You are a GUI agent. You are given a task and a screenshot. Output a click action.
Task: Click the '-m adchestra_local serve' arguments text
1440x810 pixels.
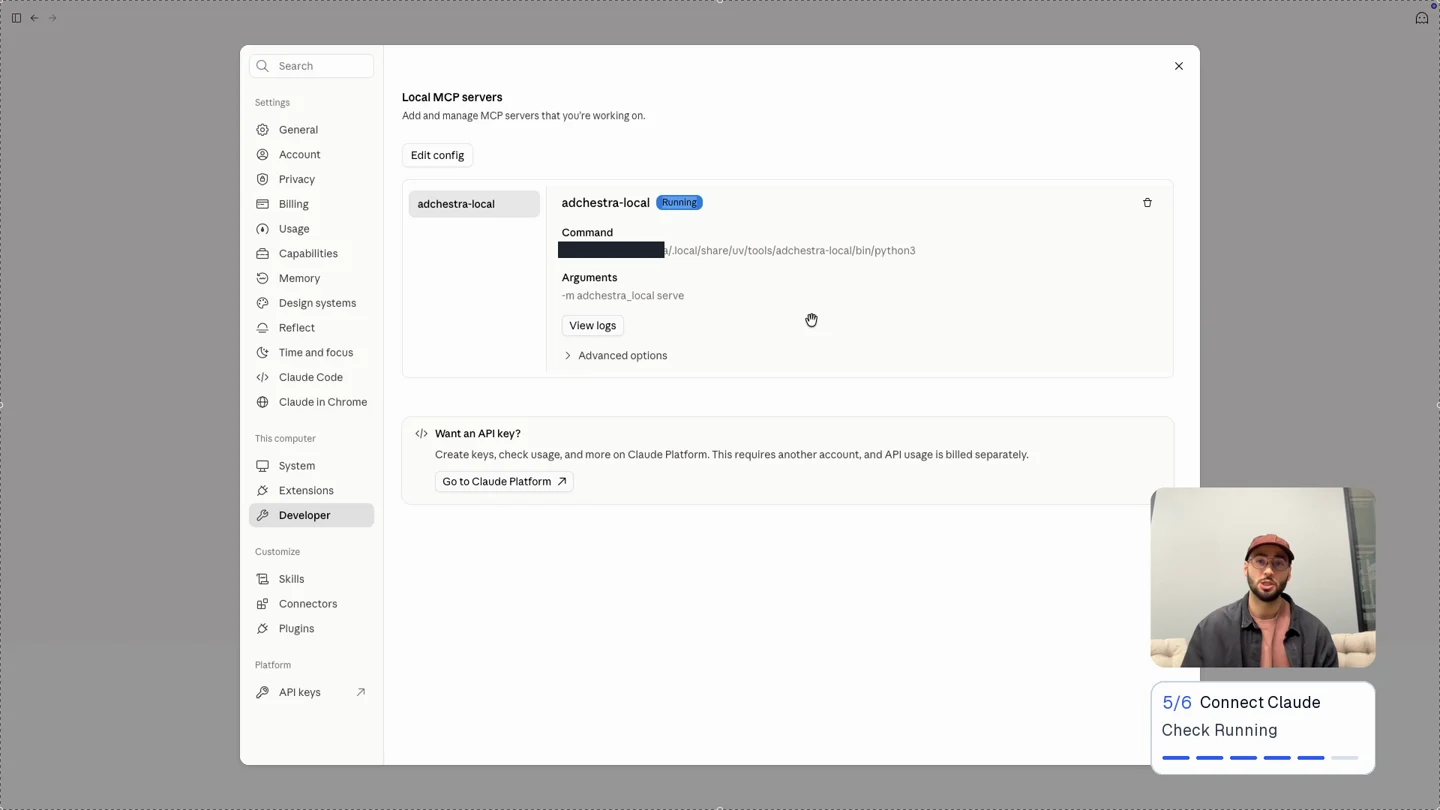[x=623, y=296]
